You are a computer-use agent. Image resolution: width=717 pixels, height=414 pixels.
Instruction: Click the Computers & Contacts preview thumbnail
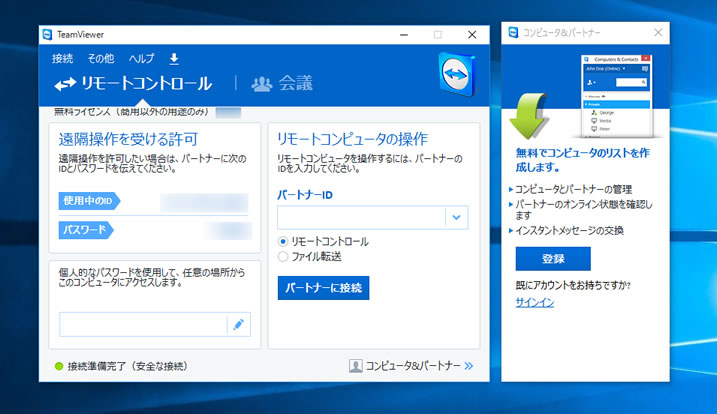[x=616, y=96]
